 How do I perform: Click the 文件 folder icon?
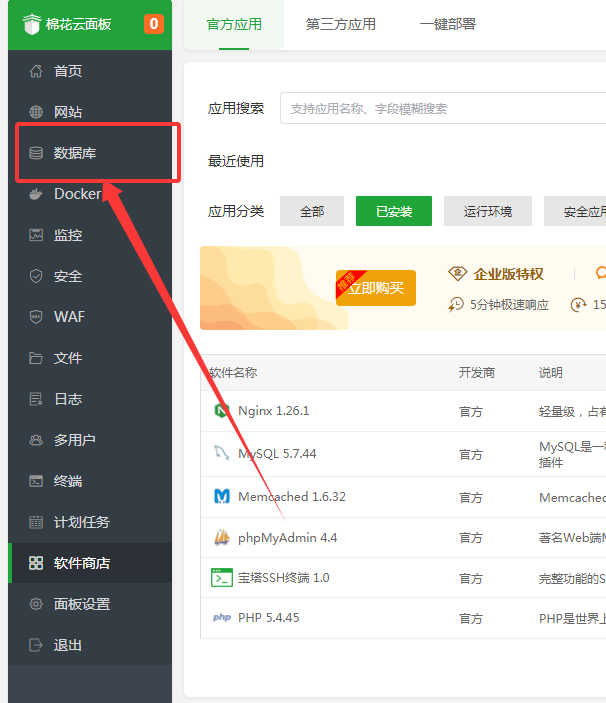[36, 358]
